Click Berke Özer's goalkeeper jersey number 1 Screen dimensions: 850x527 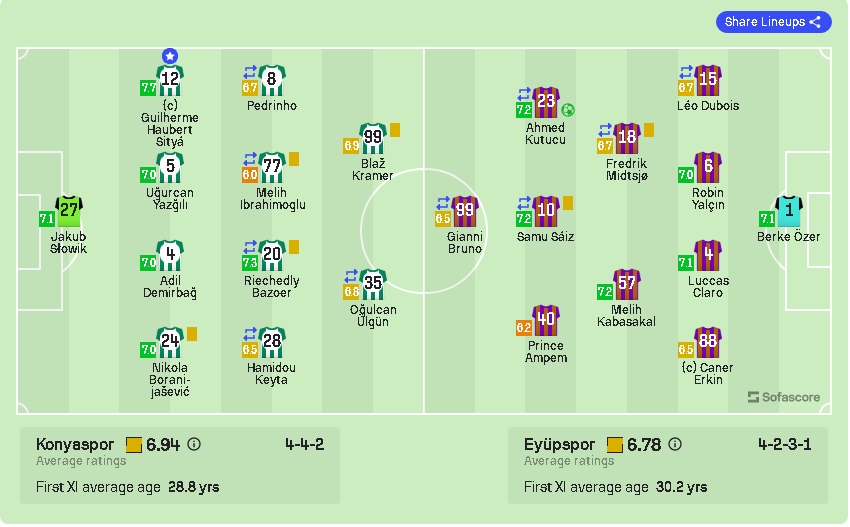tap(790, 211)
